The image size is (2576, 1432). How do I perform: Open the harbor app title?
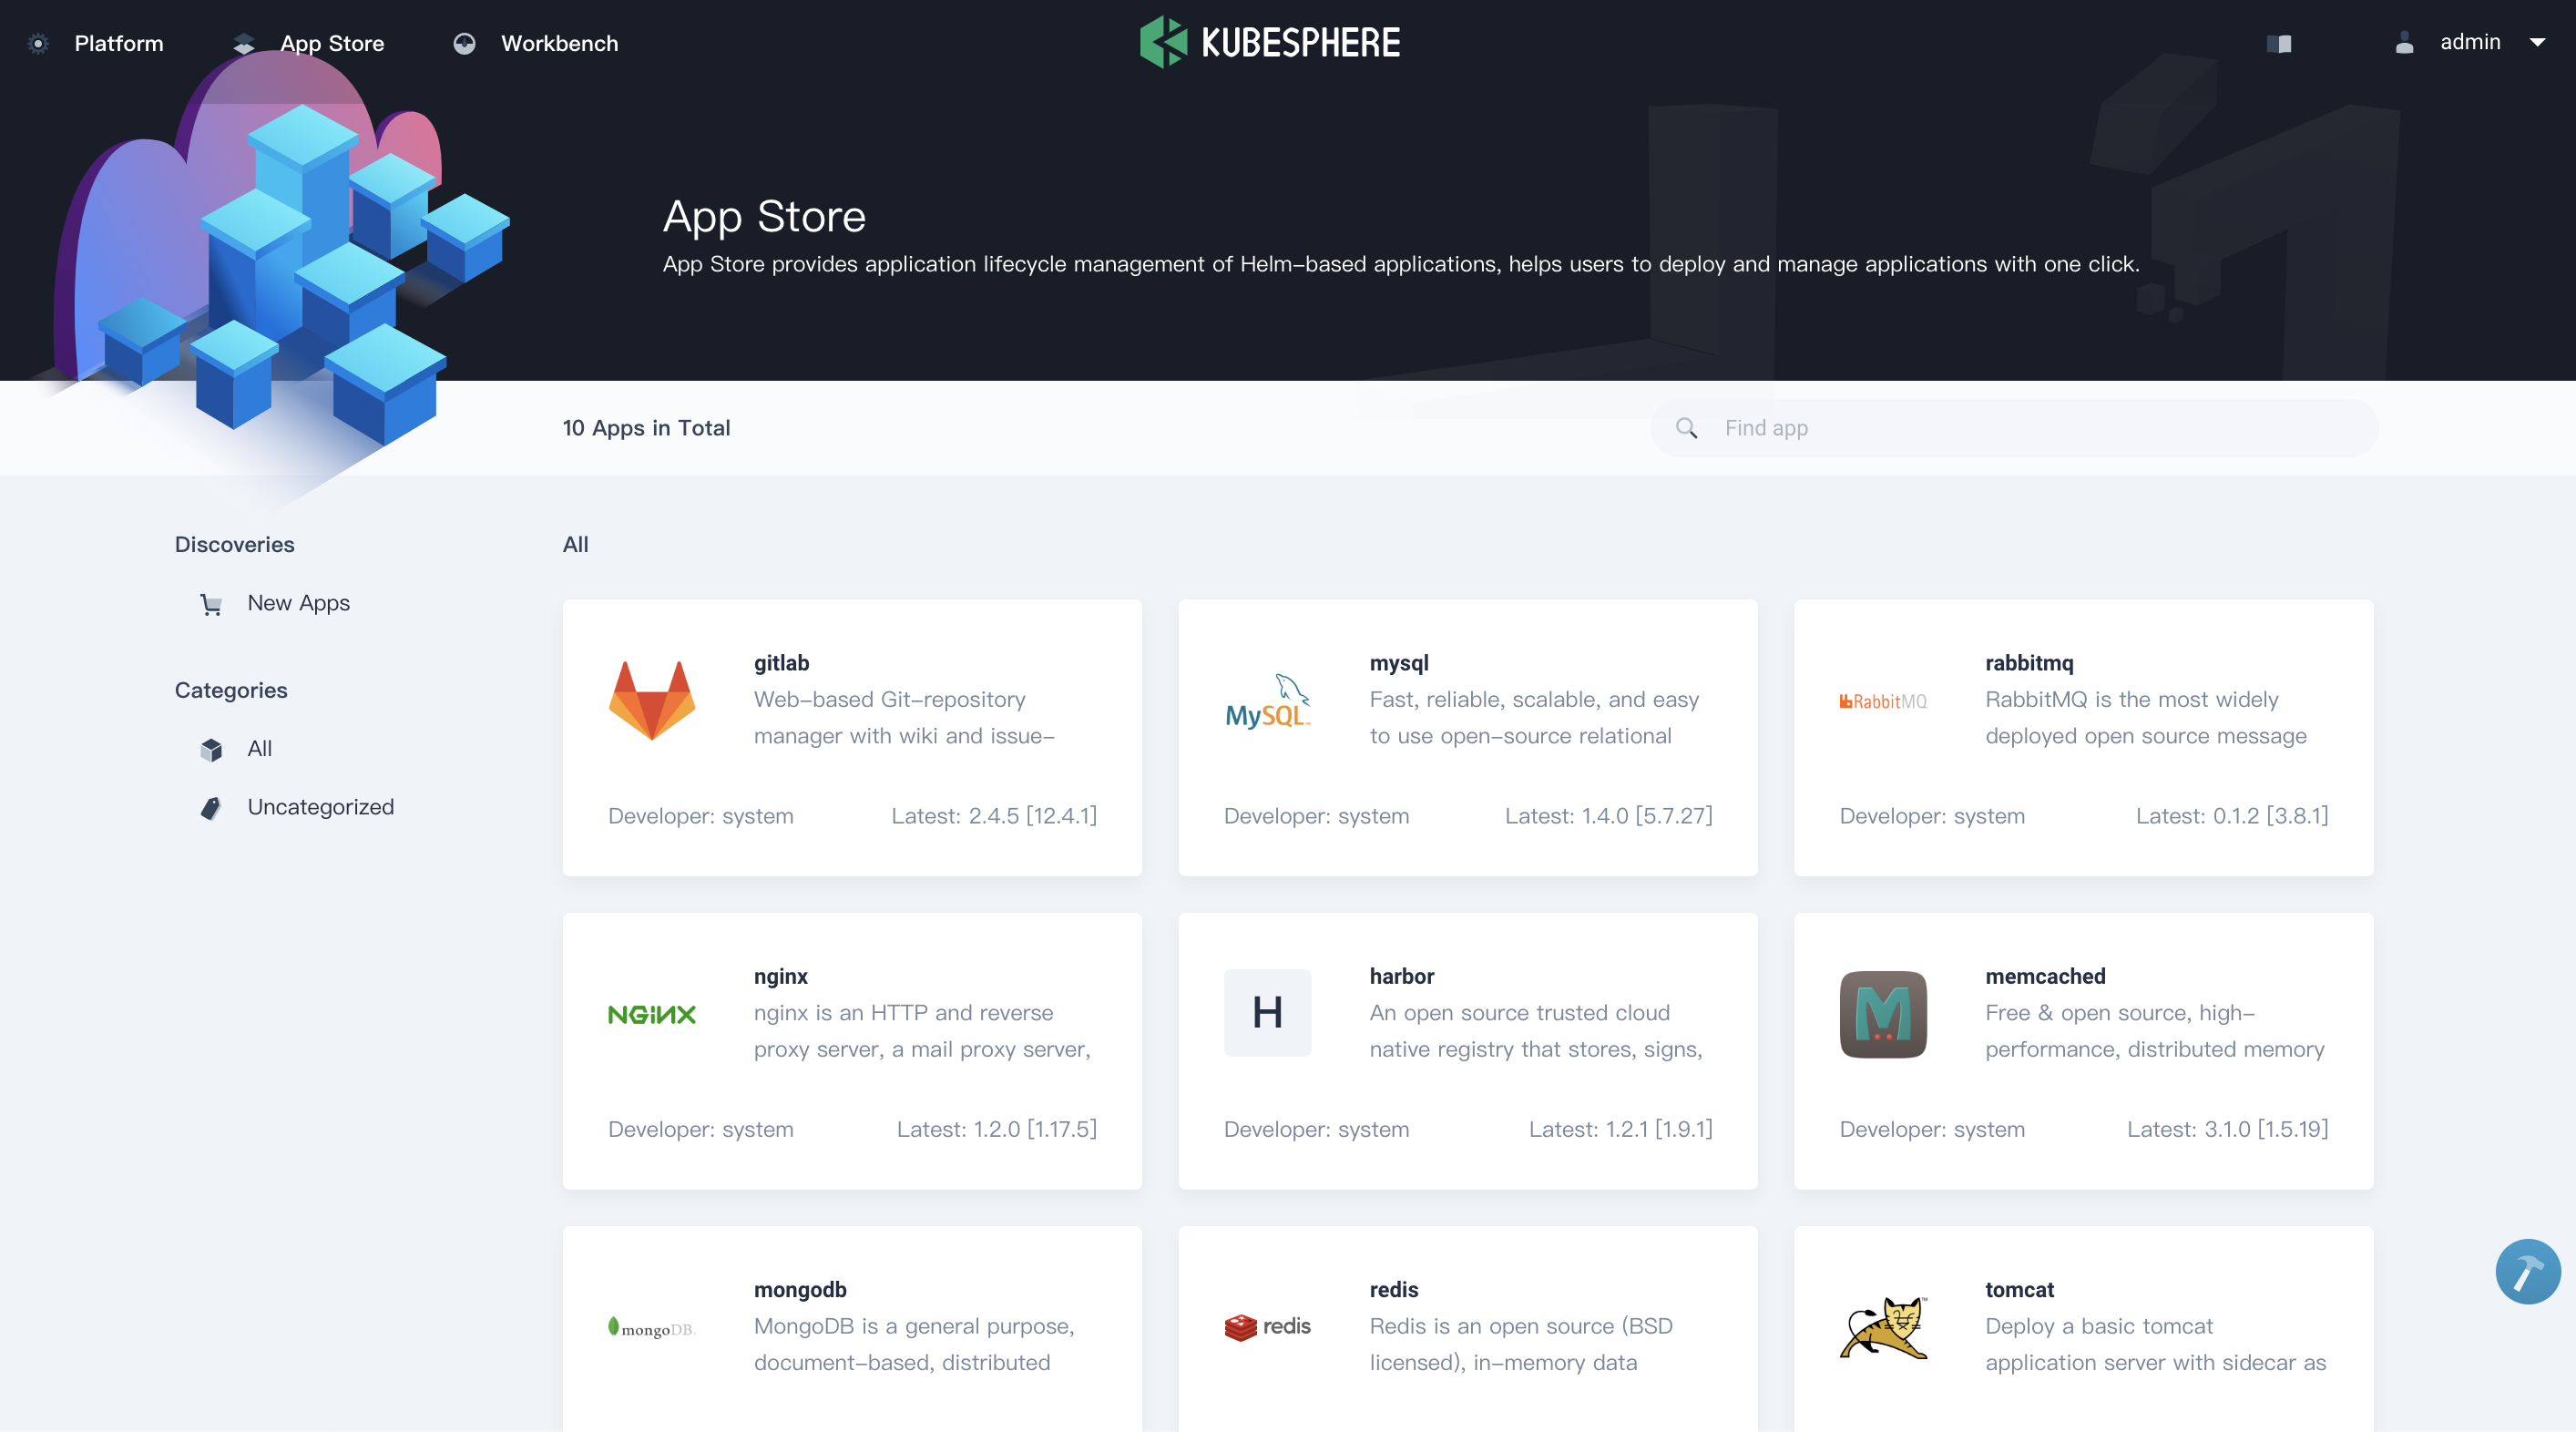[x=1401, y=976]
